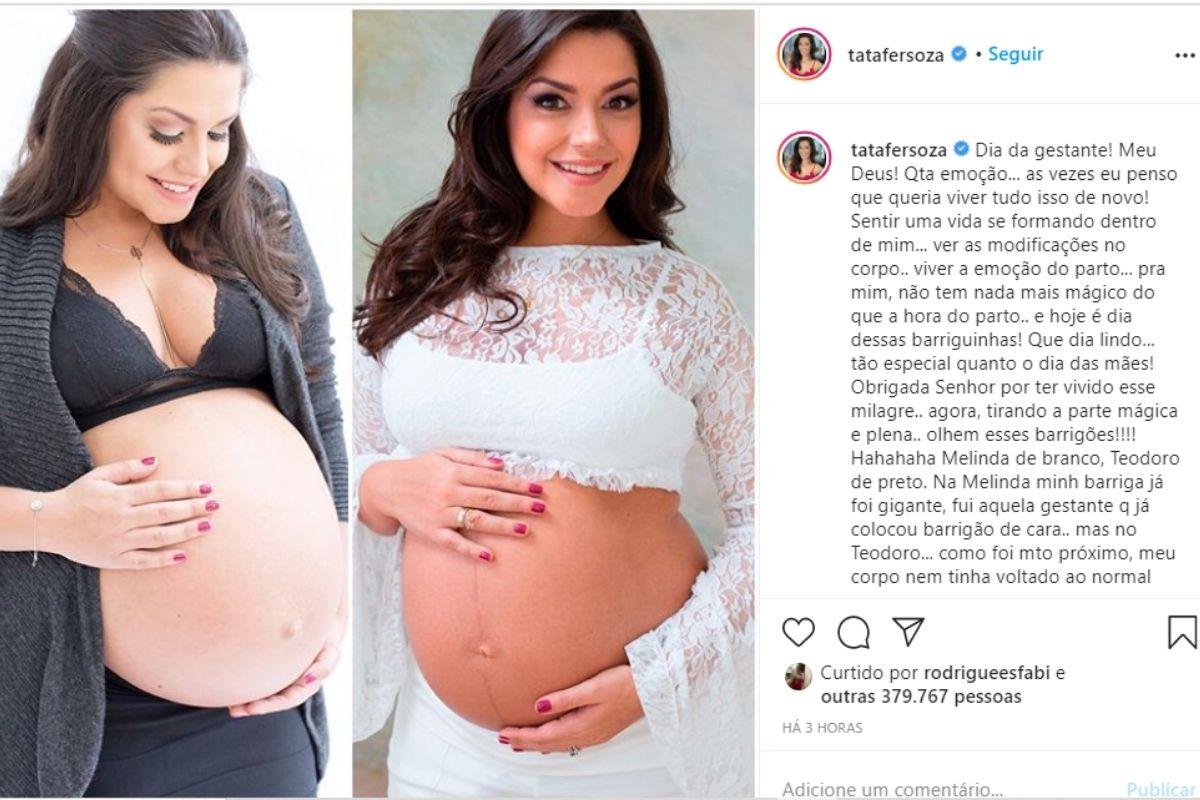Viewport: 1200px width, 800px height.
Task: Share the post via paper plane icon
Action: point(907,630)
